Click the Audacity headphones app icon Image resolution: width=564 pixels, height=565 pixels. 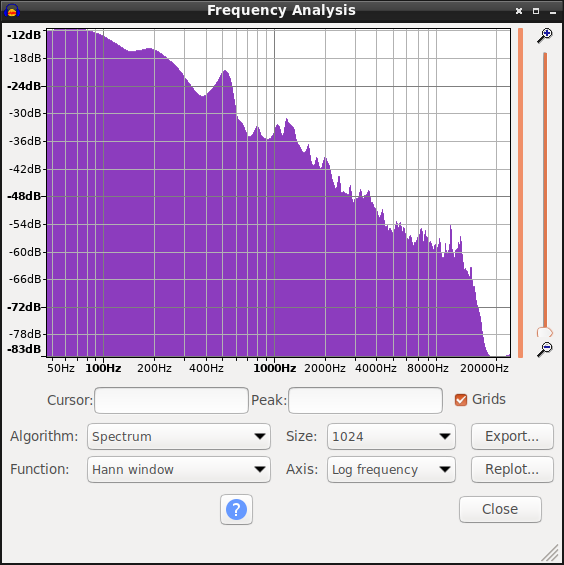12,10
